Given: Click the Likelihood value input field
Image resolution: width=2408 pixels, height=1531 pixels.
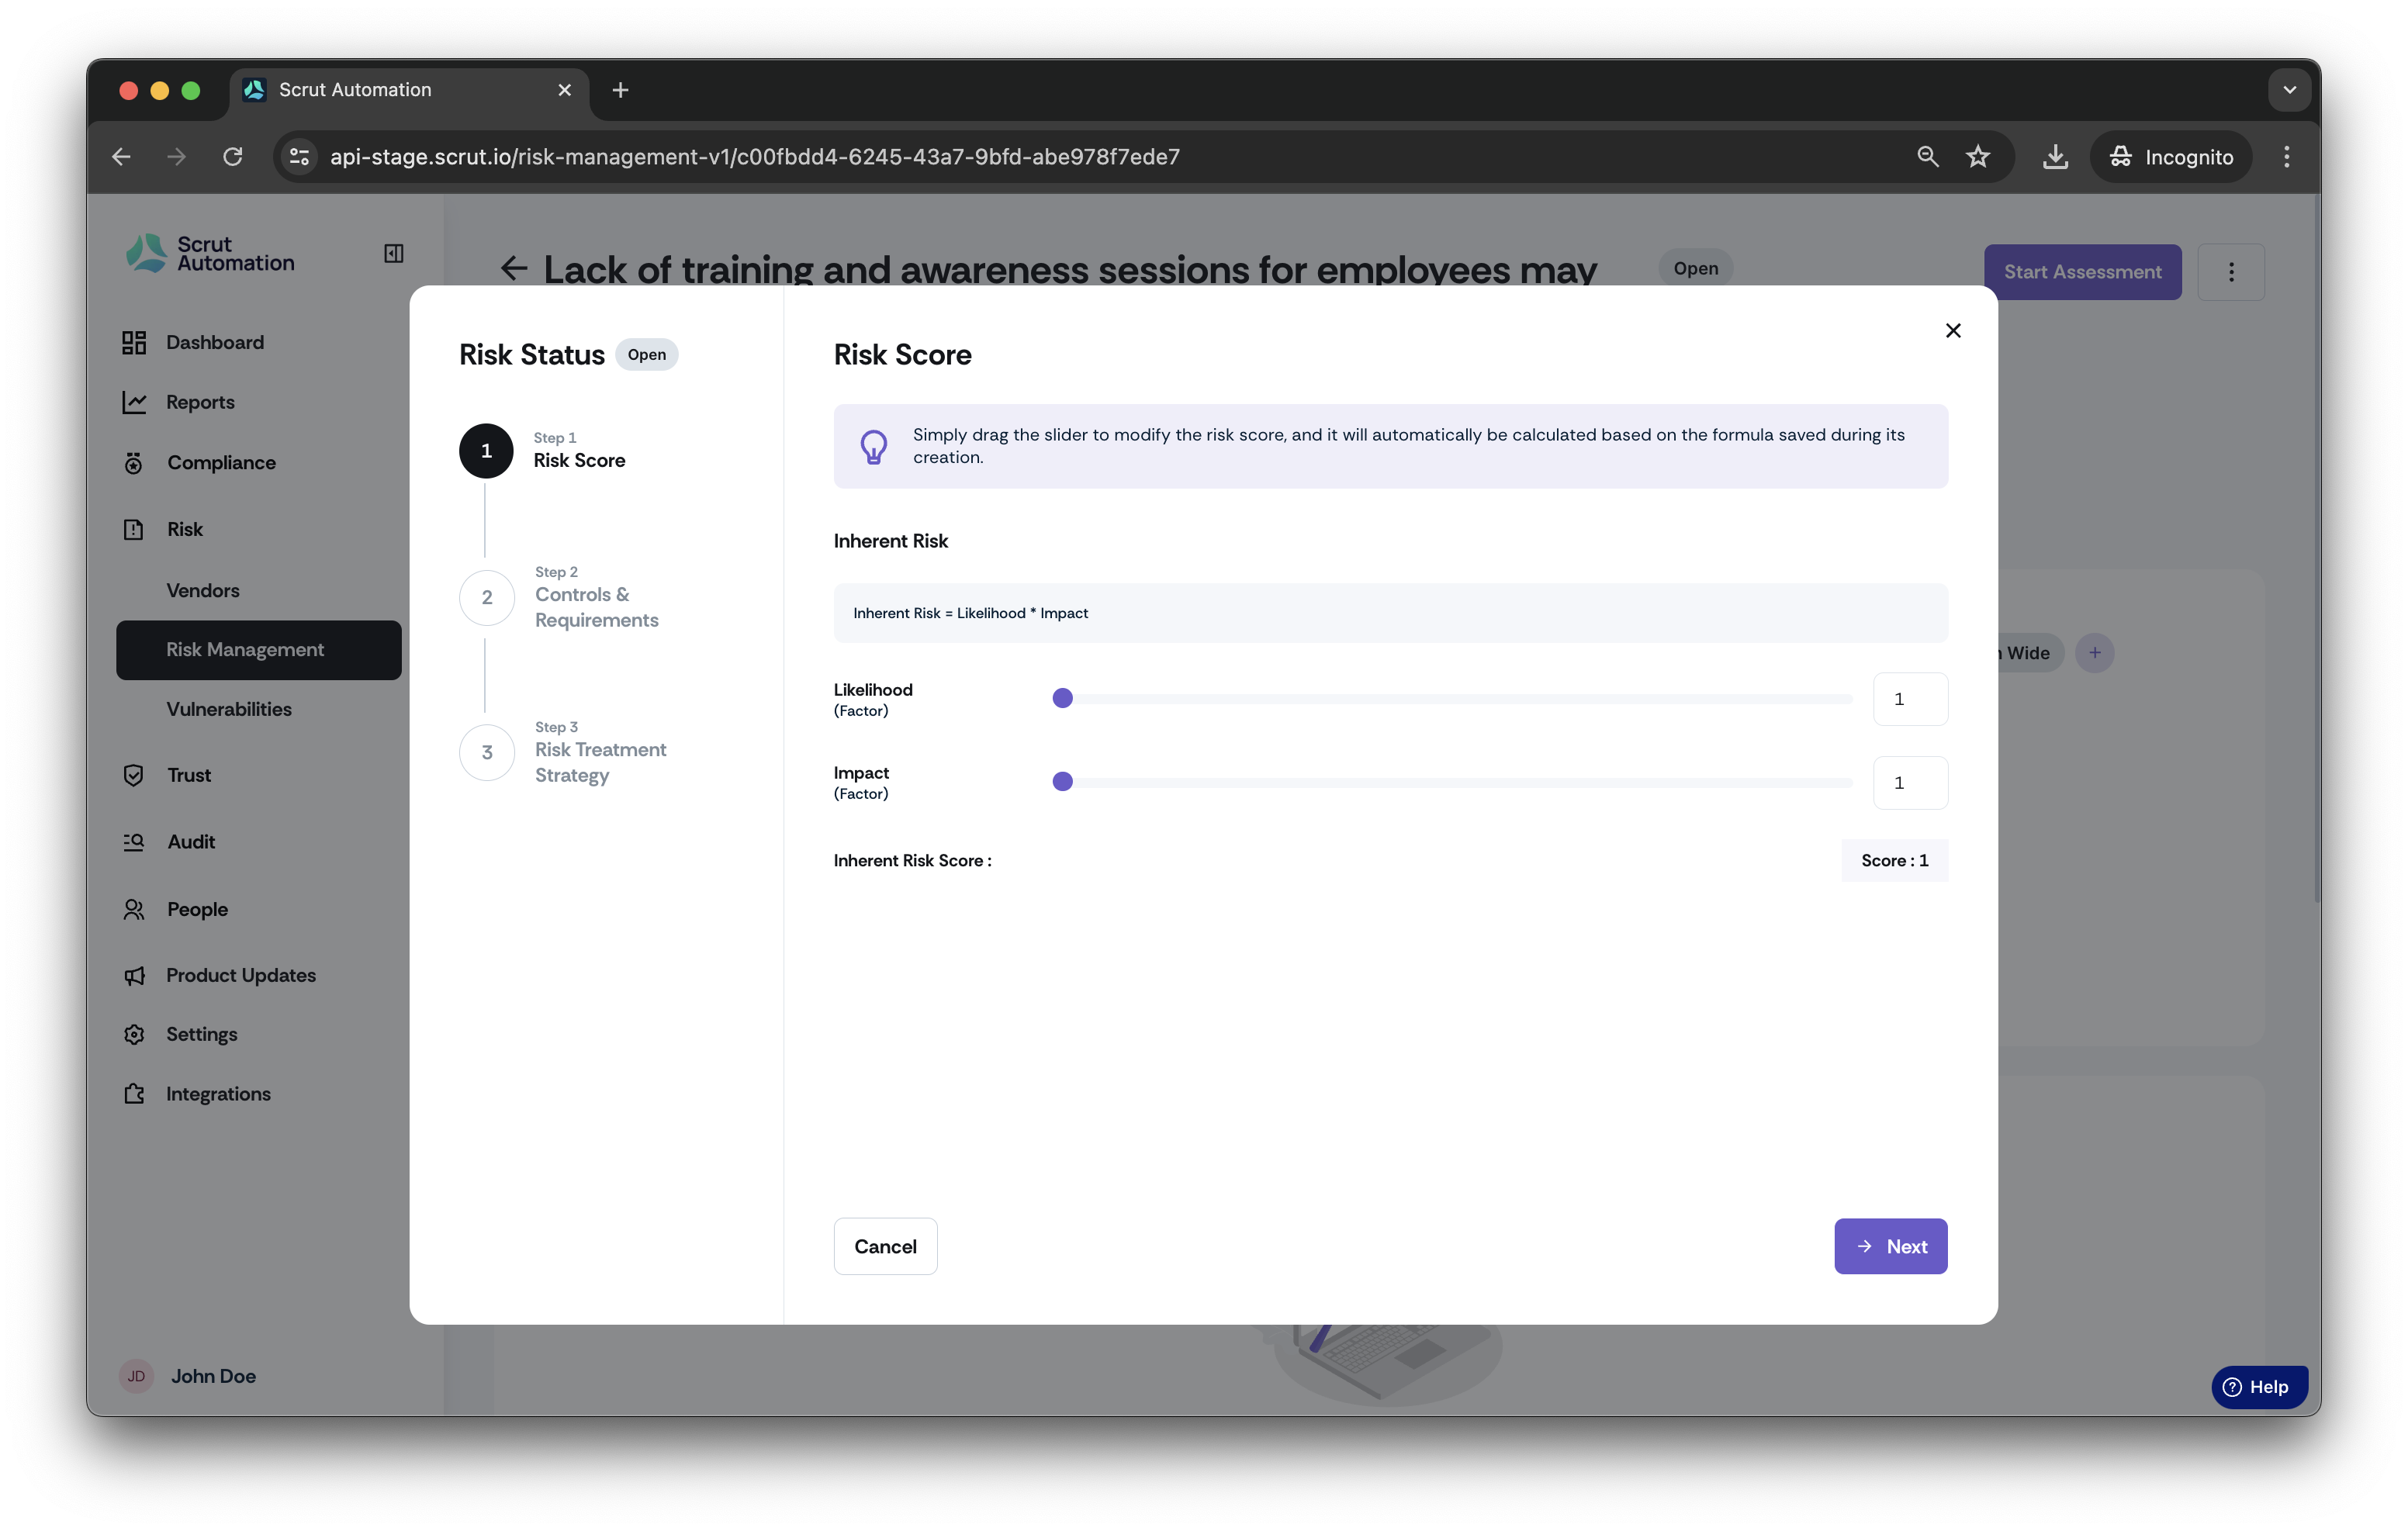Looking at the screenshot, I should point(1910,699).
